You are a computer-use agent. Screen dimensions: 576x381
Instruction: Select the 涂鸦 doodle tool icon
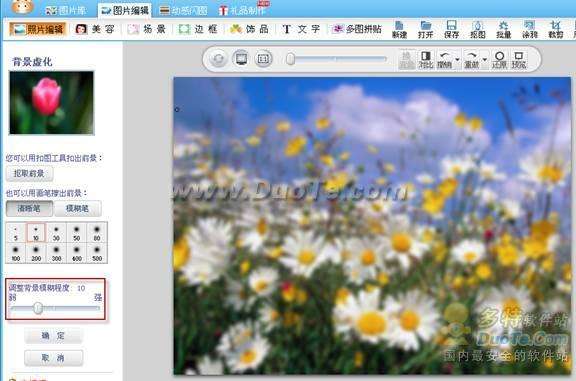click(x=530, y=29)
